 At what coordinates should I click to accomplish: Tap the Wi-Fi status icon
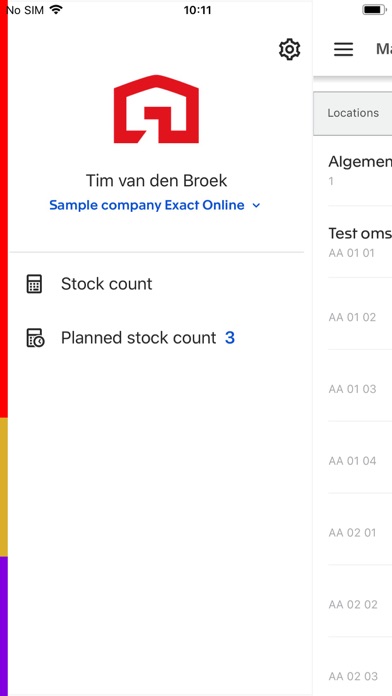point(56,10)
